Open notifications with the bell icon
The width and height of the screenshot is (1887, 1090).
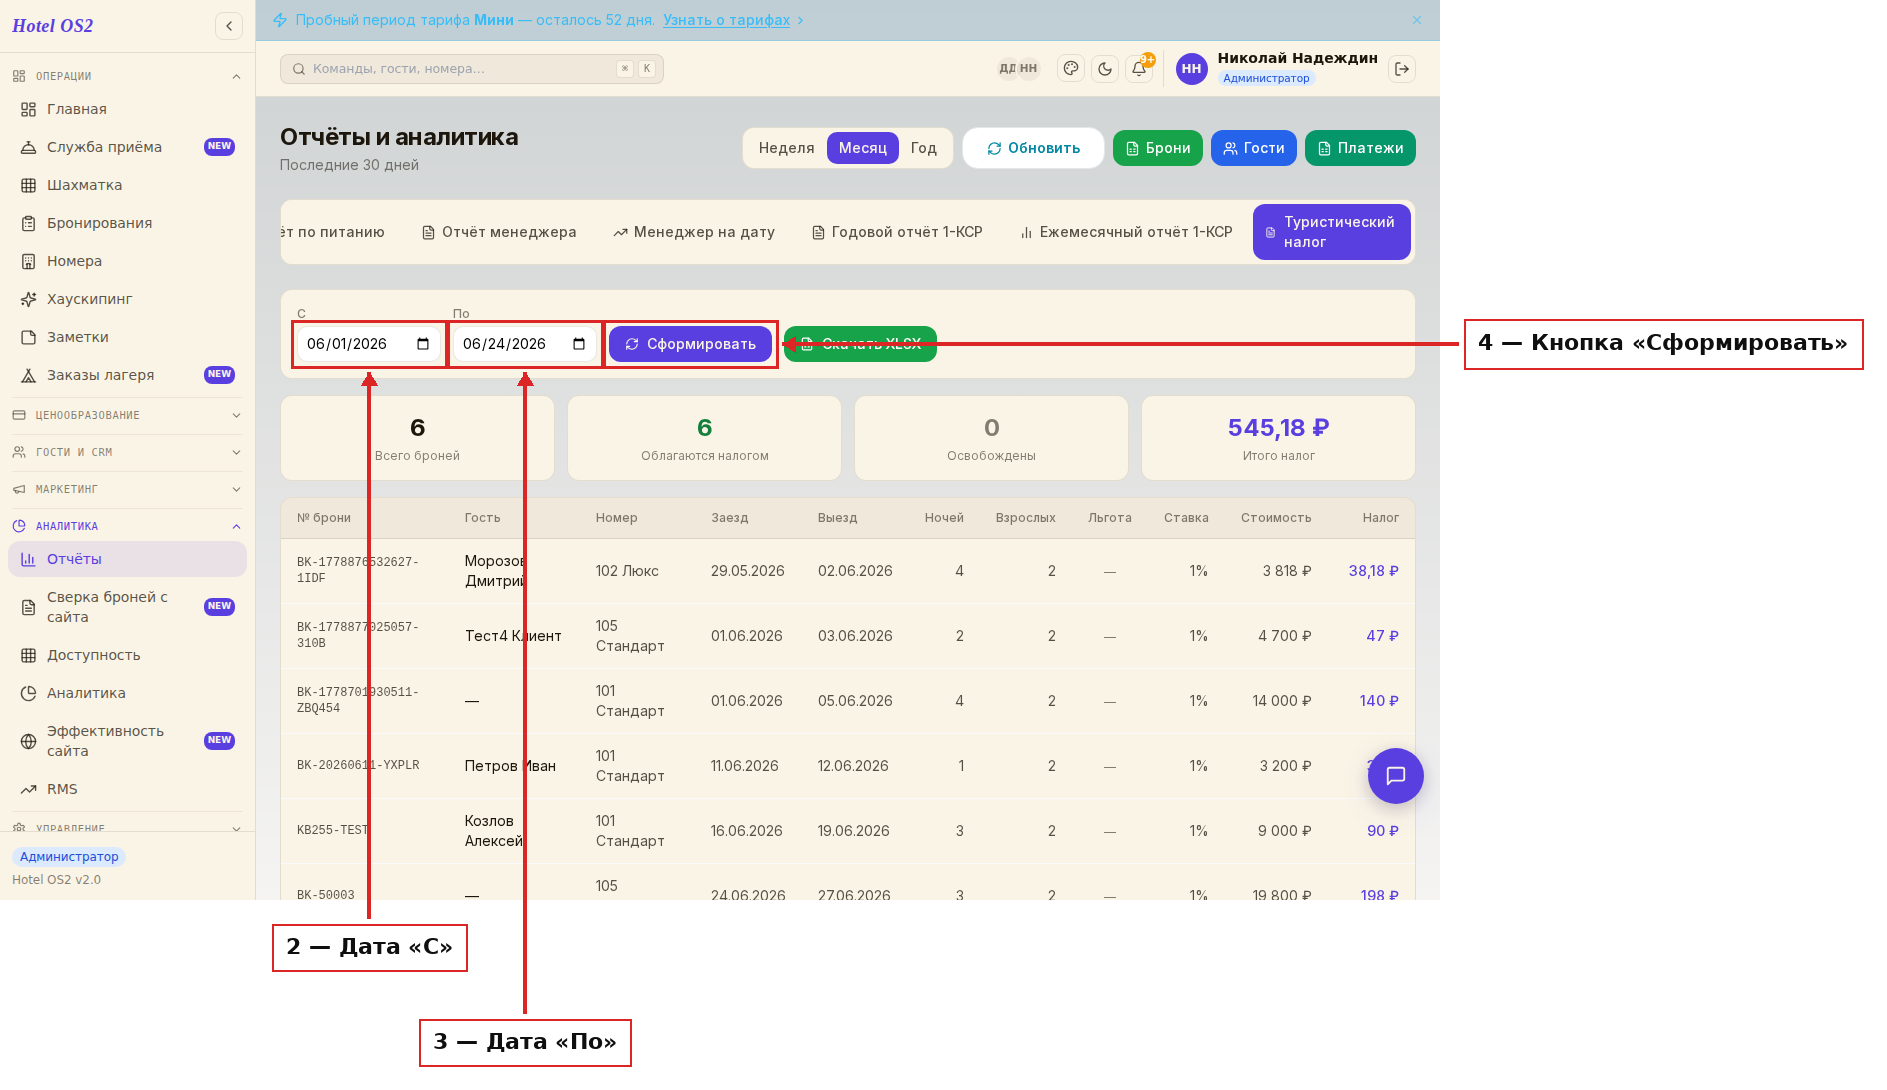click(1139, 69)
